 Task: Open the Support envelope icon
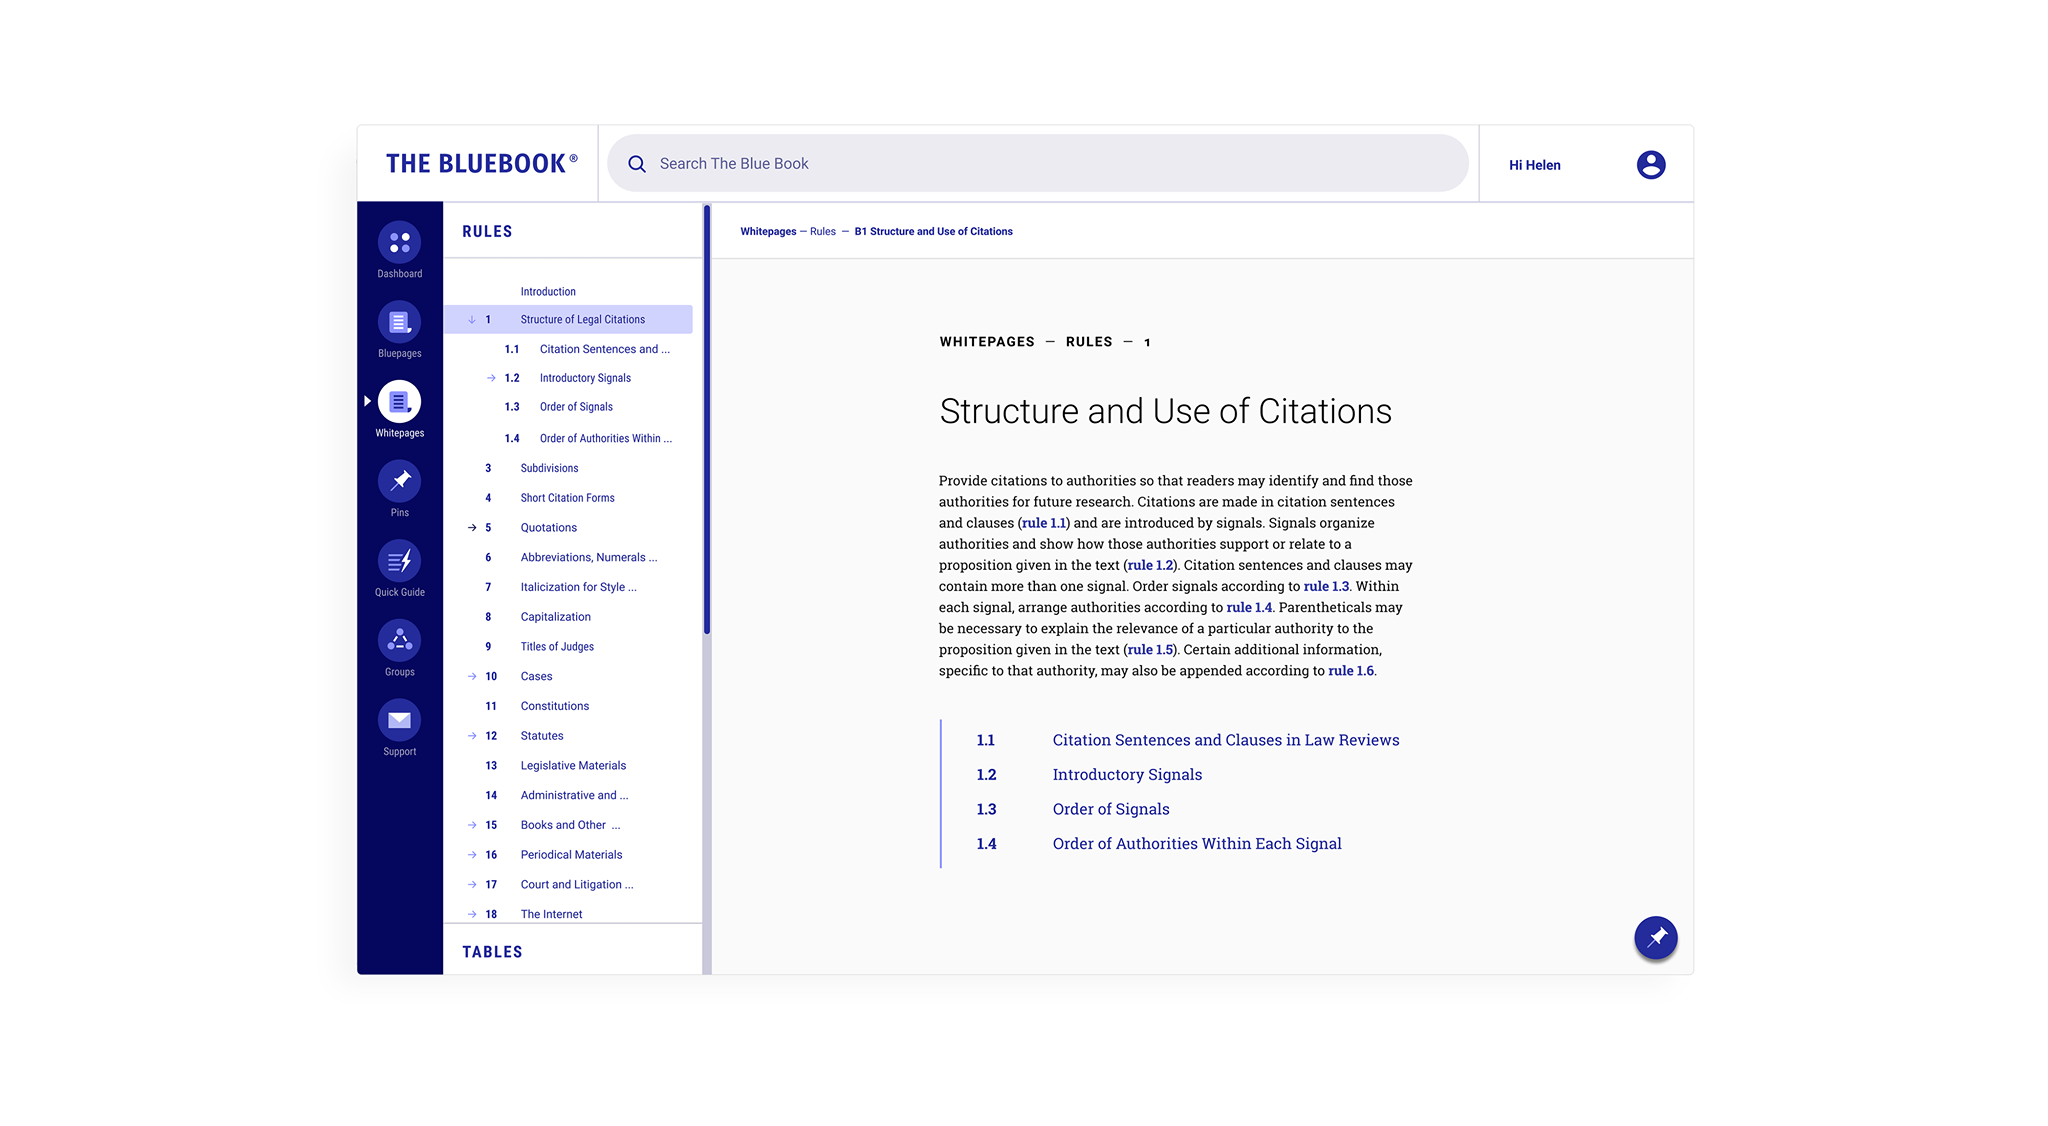click(x=399, y=720)
